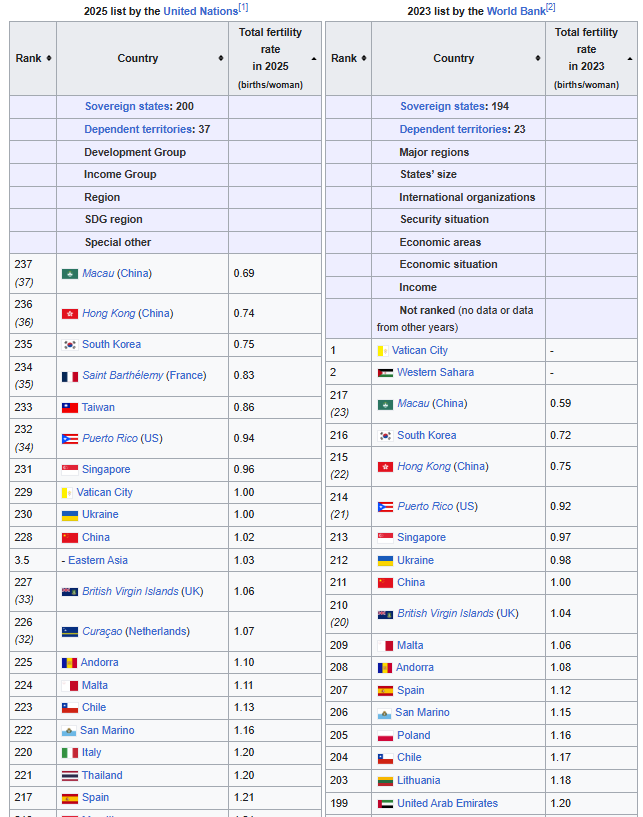Click the United Arab Emirates flag icon
The height and width of the screenshot is (817, 643).
[385, 804]
